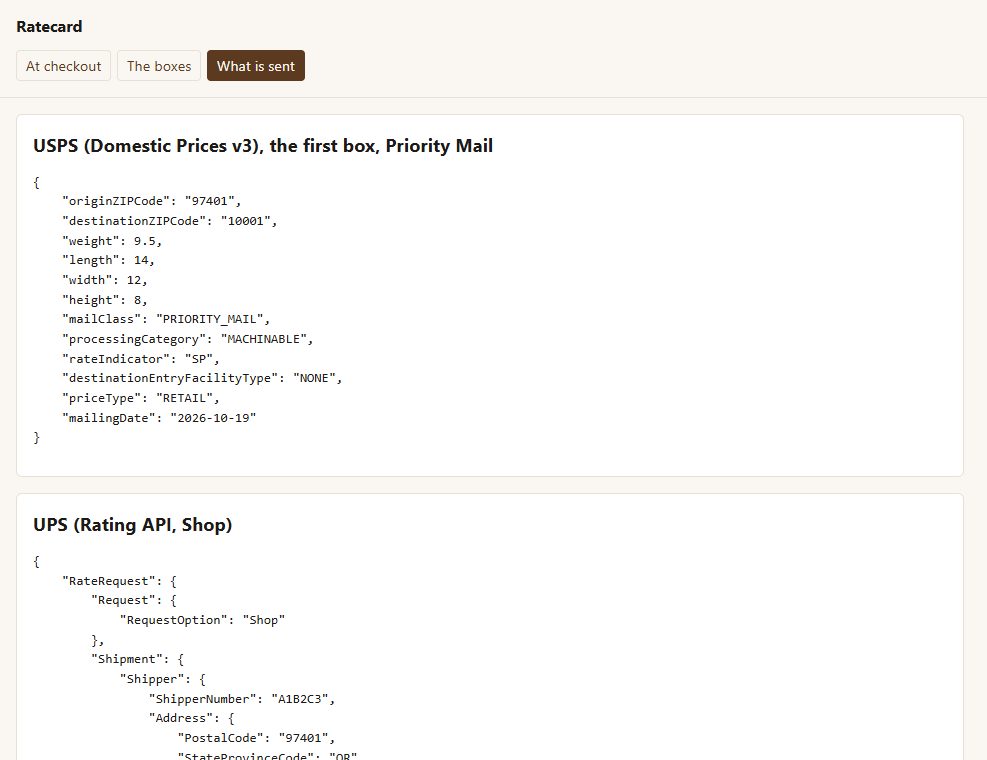
Task: Click the "Shipment" key line
Action: tap(138, 659)
